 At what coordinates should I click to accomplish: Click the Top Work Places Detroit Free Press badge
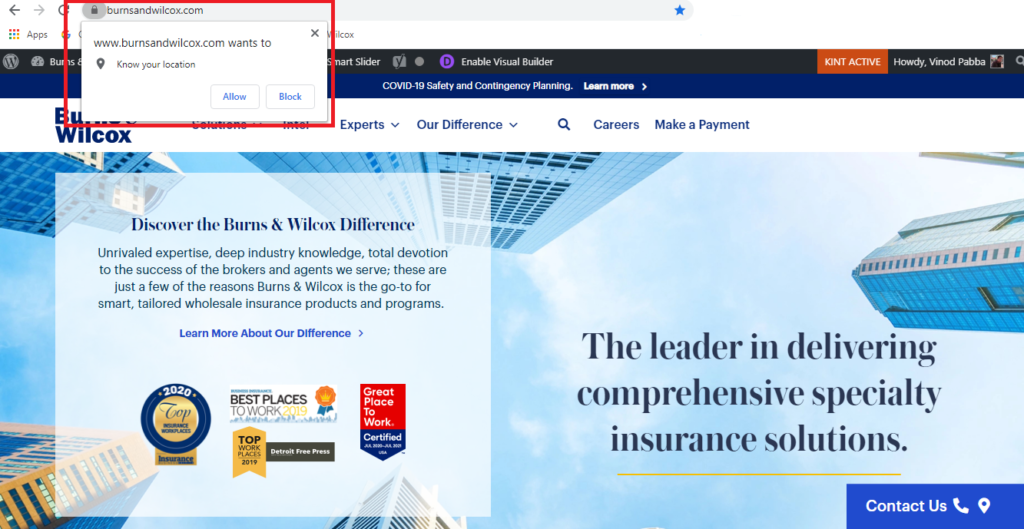(283, 452)
